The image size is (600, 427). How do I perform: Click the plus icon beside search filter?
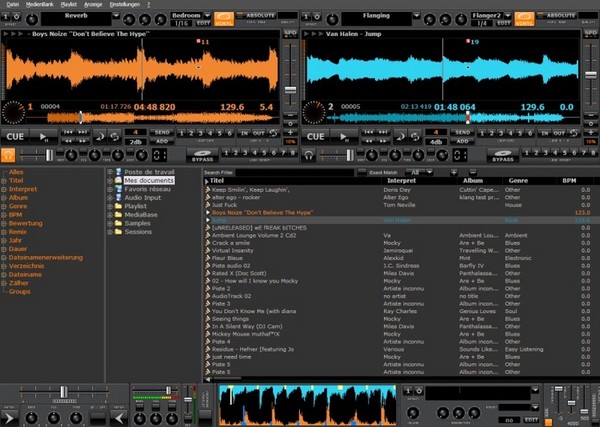(x=454, y=172)
